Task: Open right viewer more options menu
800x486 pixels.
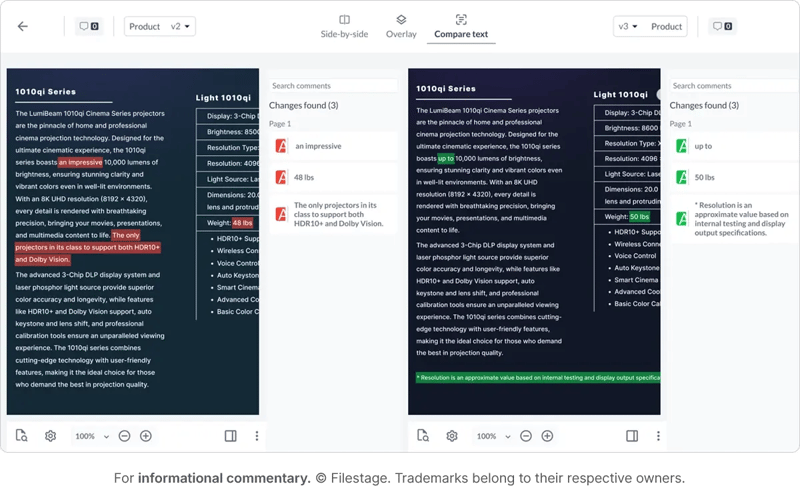Action: coord(658,436)
